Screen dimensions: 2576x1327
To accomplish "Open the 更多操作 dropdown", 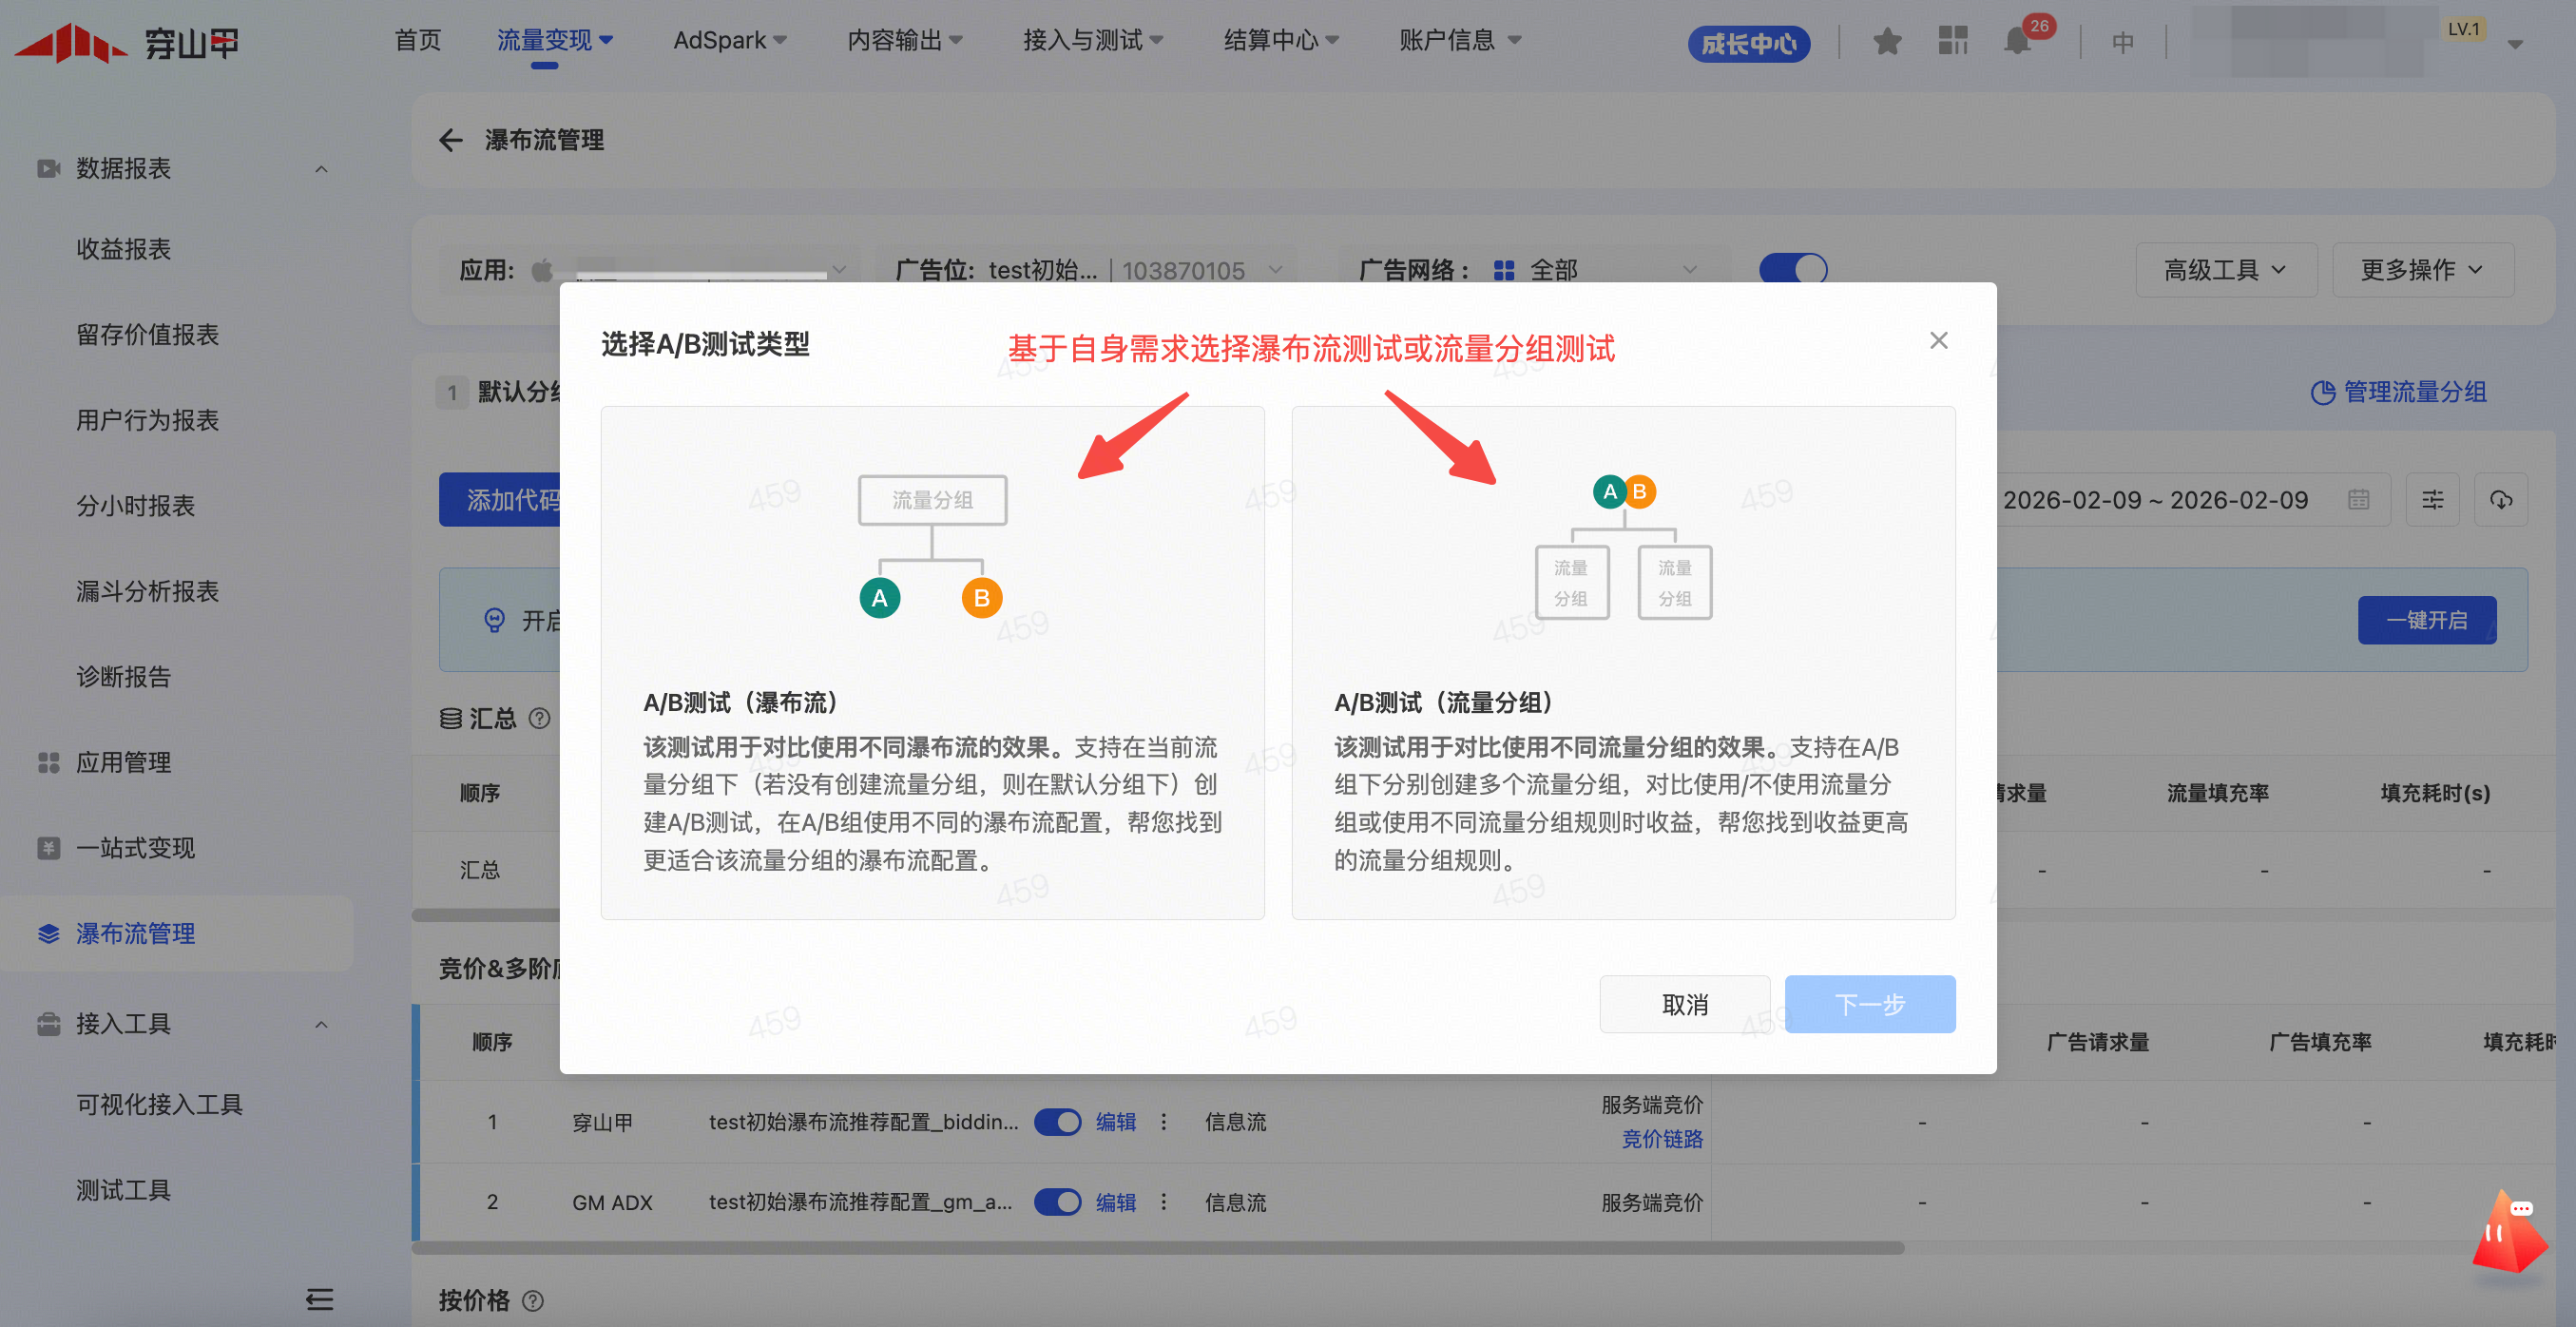I will (x=2421, y=270).
